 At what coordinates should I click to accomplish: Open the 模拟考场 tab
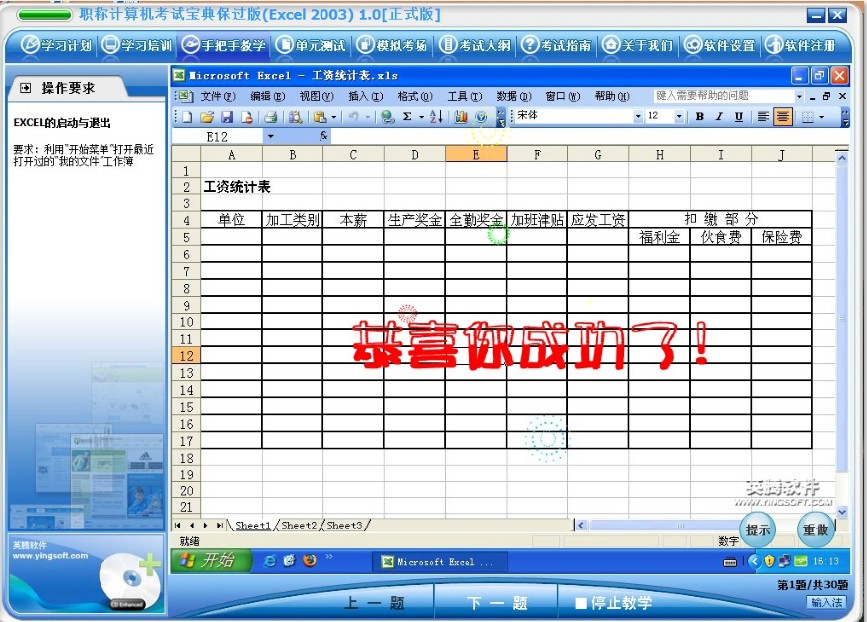pos(392,45)
